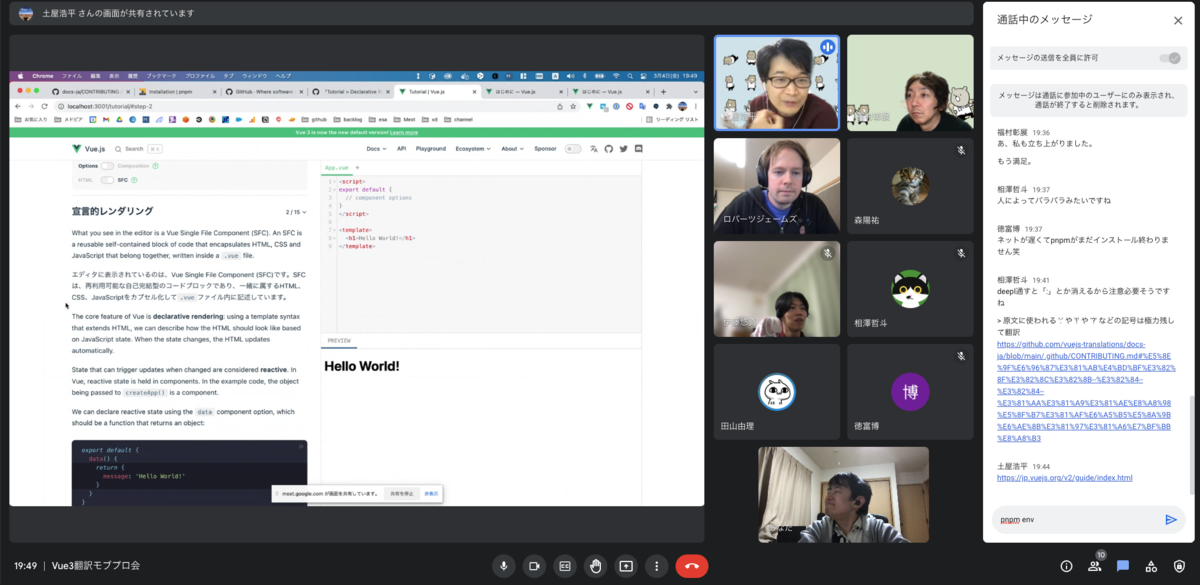1200x585 pixels.
Task: Click the Vue.js Search box
Action: click(138, 149)
